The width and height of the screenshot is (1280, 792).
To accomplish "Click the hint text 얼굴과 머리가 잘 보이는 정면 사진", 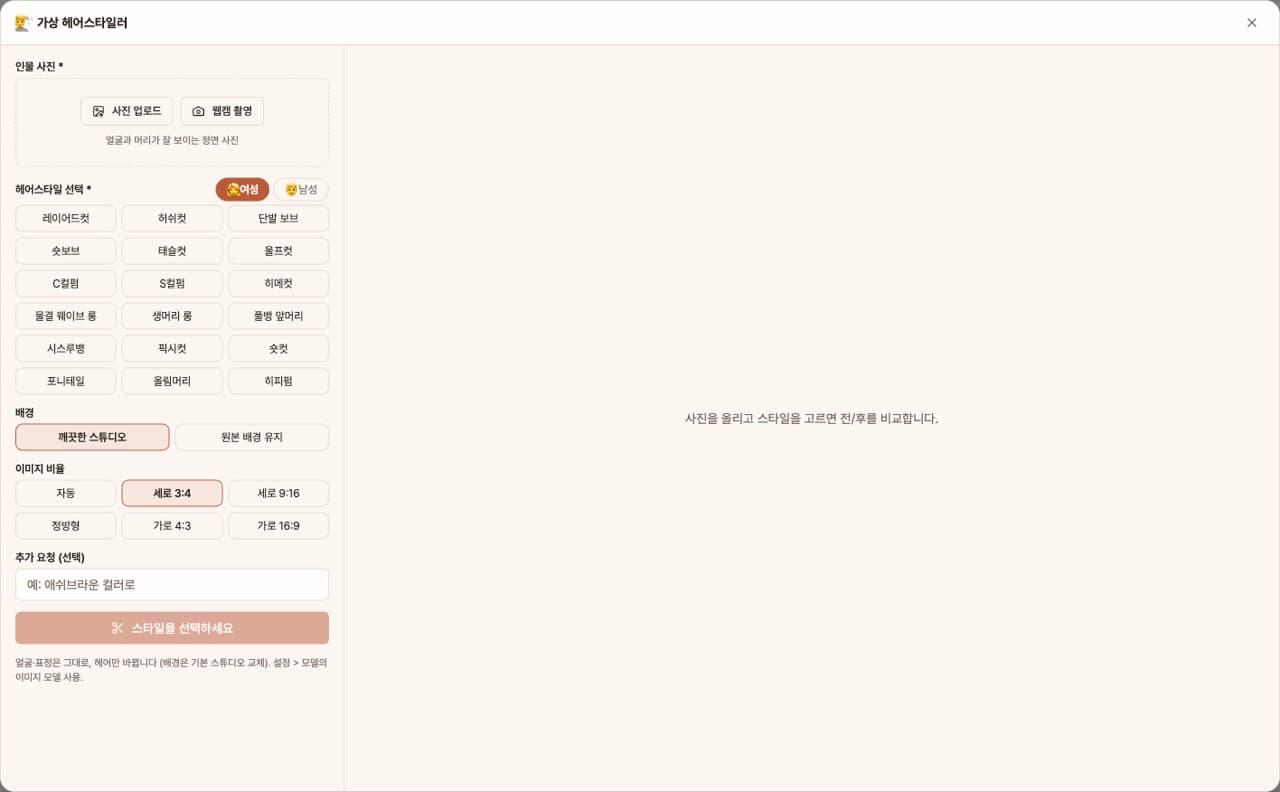I will click(172, 141).
